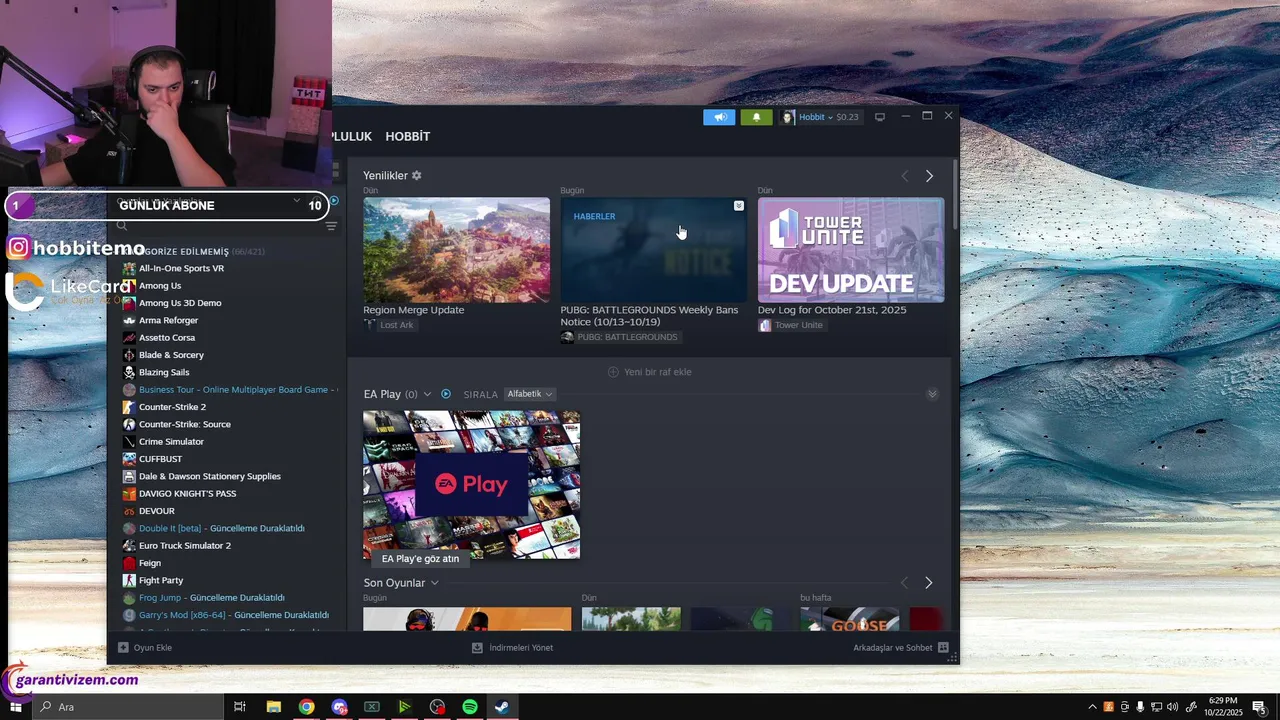This screenshot has height=720, width=1280.
Task: Click Yeni bir raf ekle
Action: coord(650,372)
